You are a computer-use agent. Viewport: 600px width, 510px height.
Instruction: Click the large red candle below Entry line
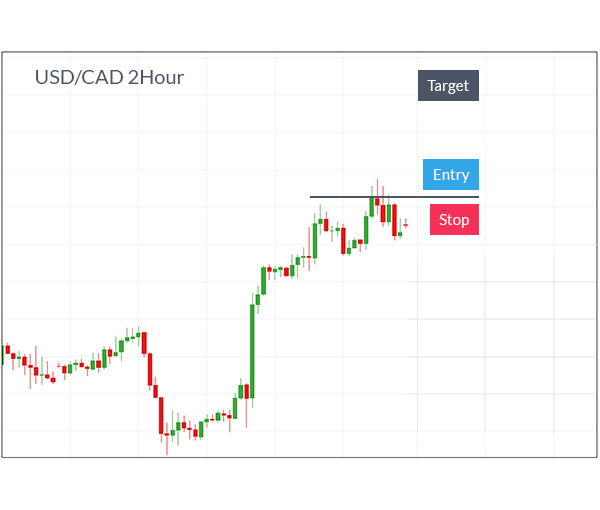[395, 220]
